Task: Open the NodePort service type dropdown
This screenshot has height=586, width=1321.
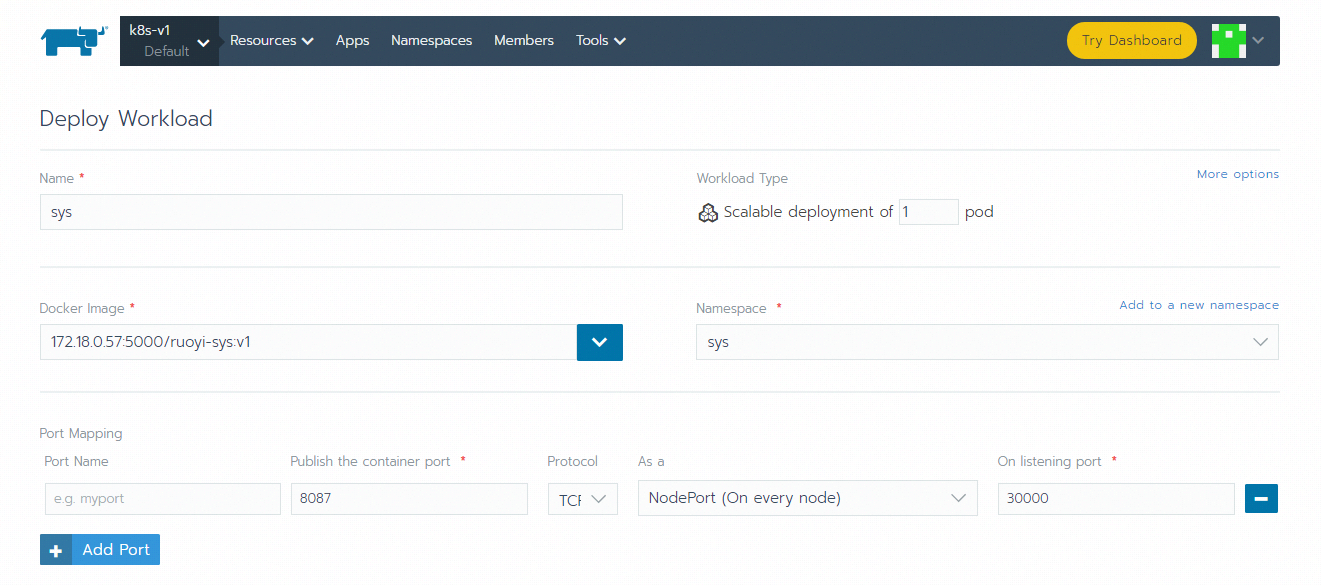Action: [807, 498]
